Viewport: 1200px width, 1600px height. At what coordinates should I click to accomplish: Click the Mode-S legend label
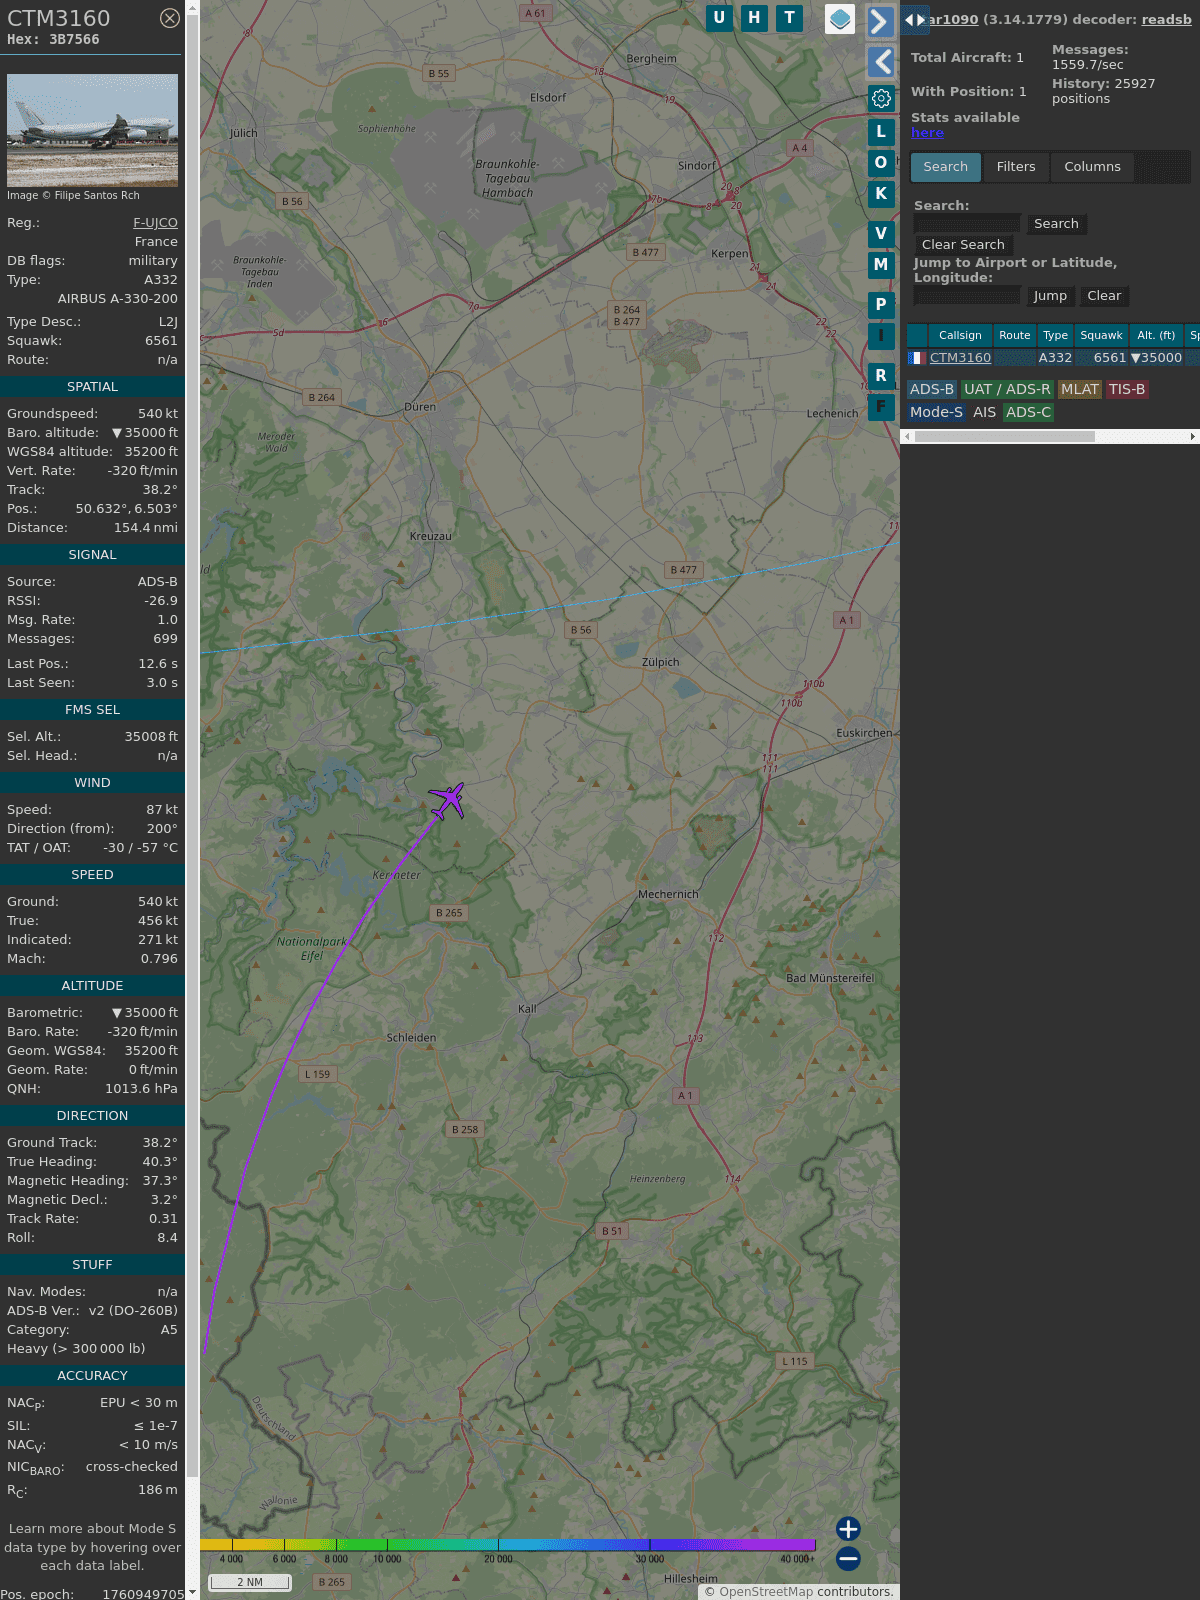tap(936, 412)
